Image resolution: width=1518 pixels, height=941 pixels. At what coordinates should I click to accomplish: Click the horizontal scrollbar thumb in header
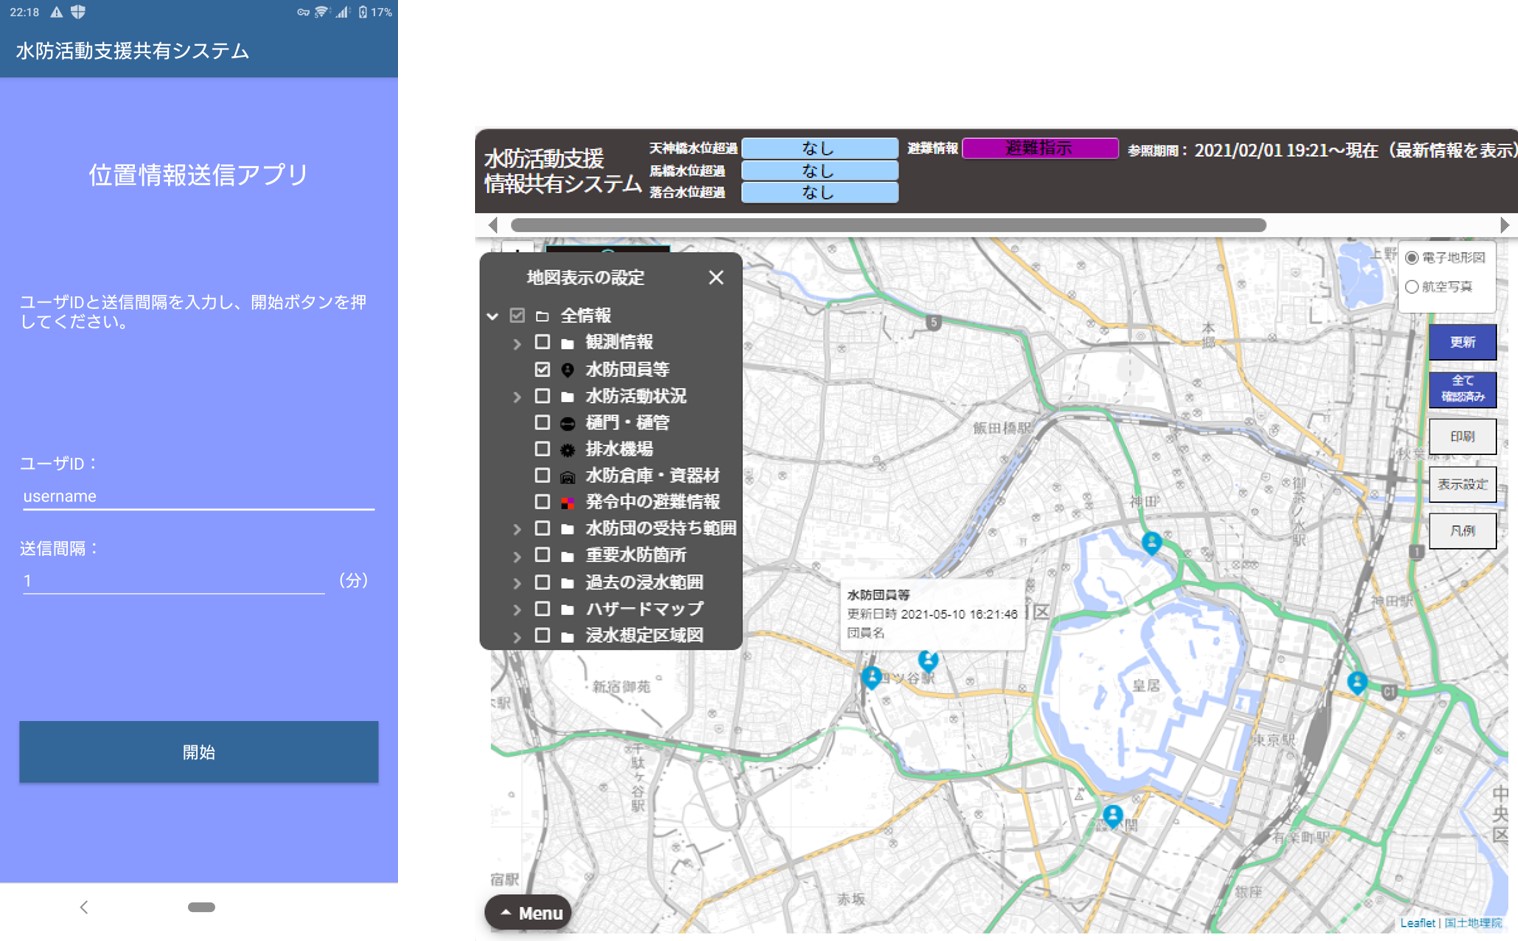pos(888,225)
